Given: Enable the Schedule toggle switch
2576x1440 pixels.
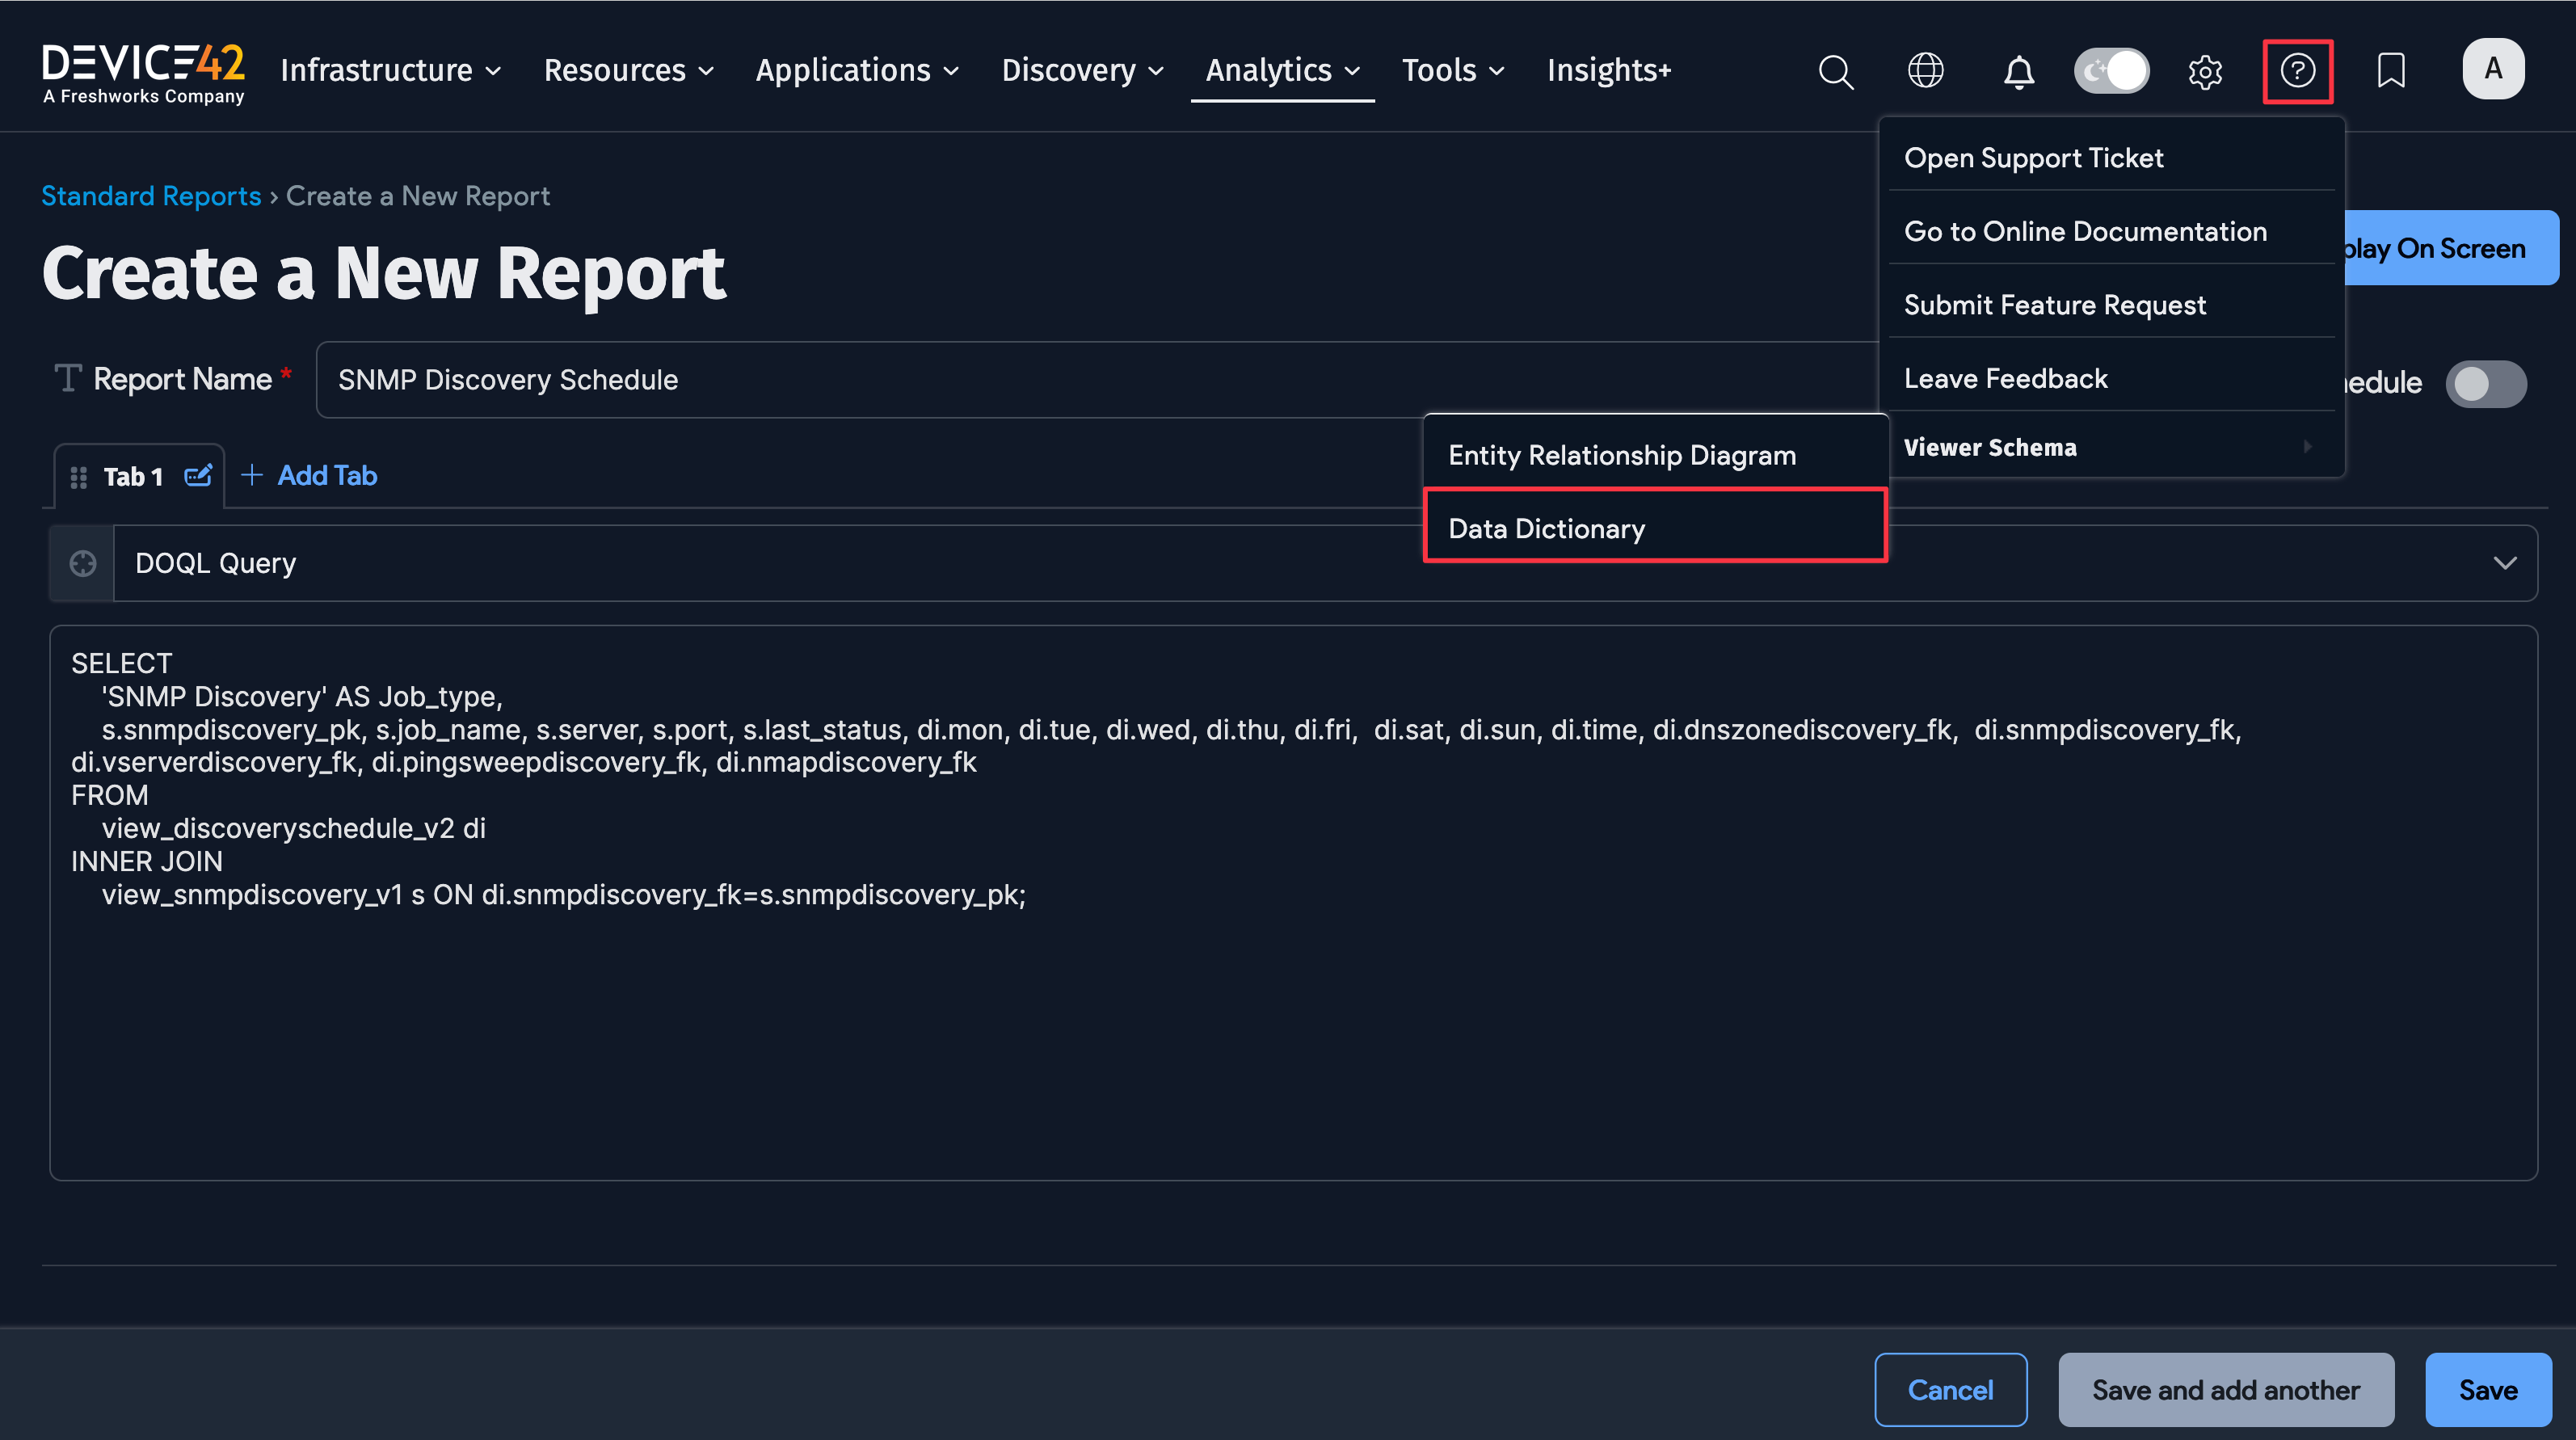Looking at the screenshot, I should pos(2485,384).
